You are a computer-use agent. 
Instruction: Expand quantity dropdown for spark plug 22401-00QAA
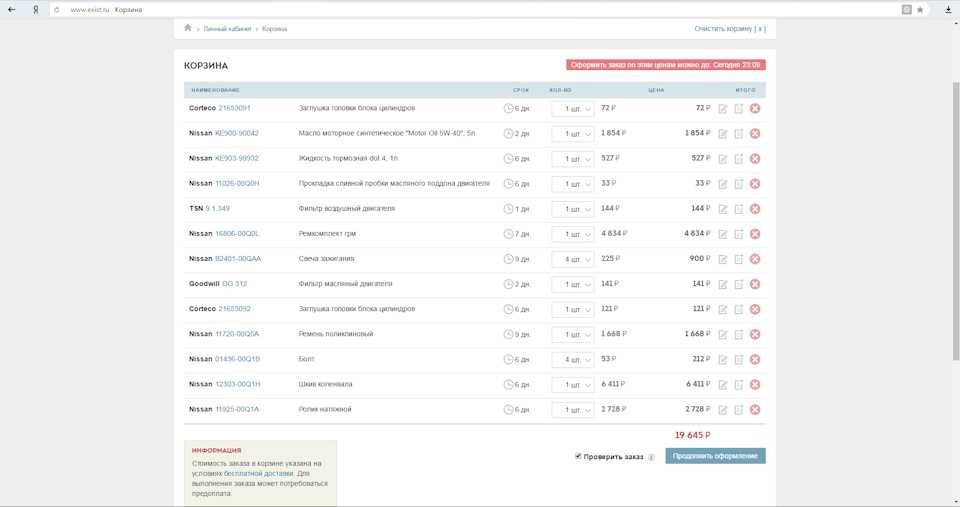tap(573, 259)
